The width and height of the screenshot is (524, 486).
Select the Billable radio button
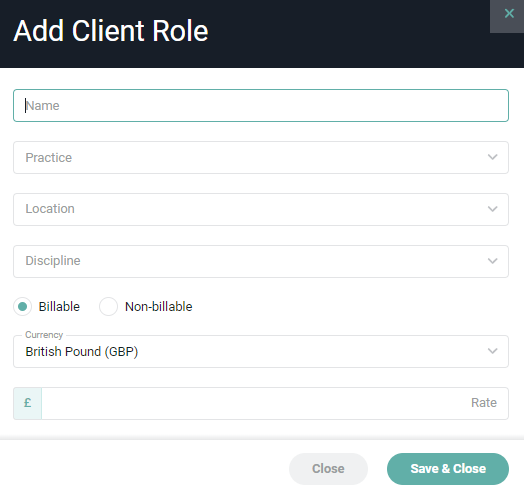[22, 307]
